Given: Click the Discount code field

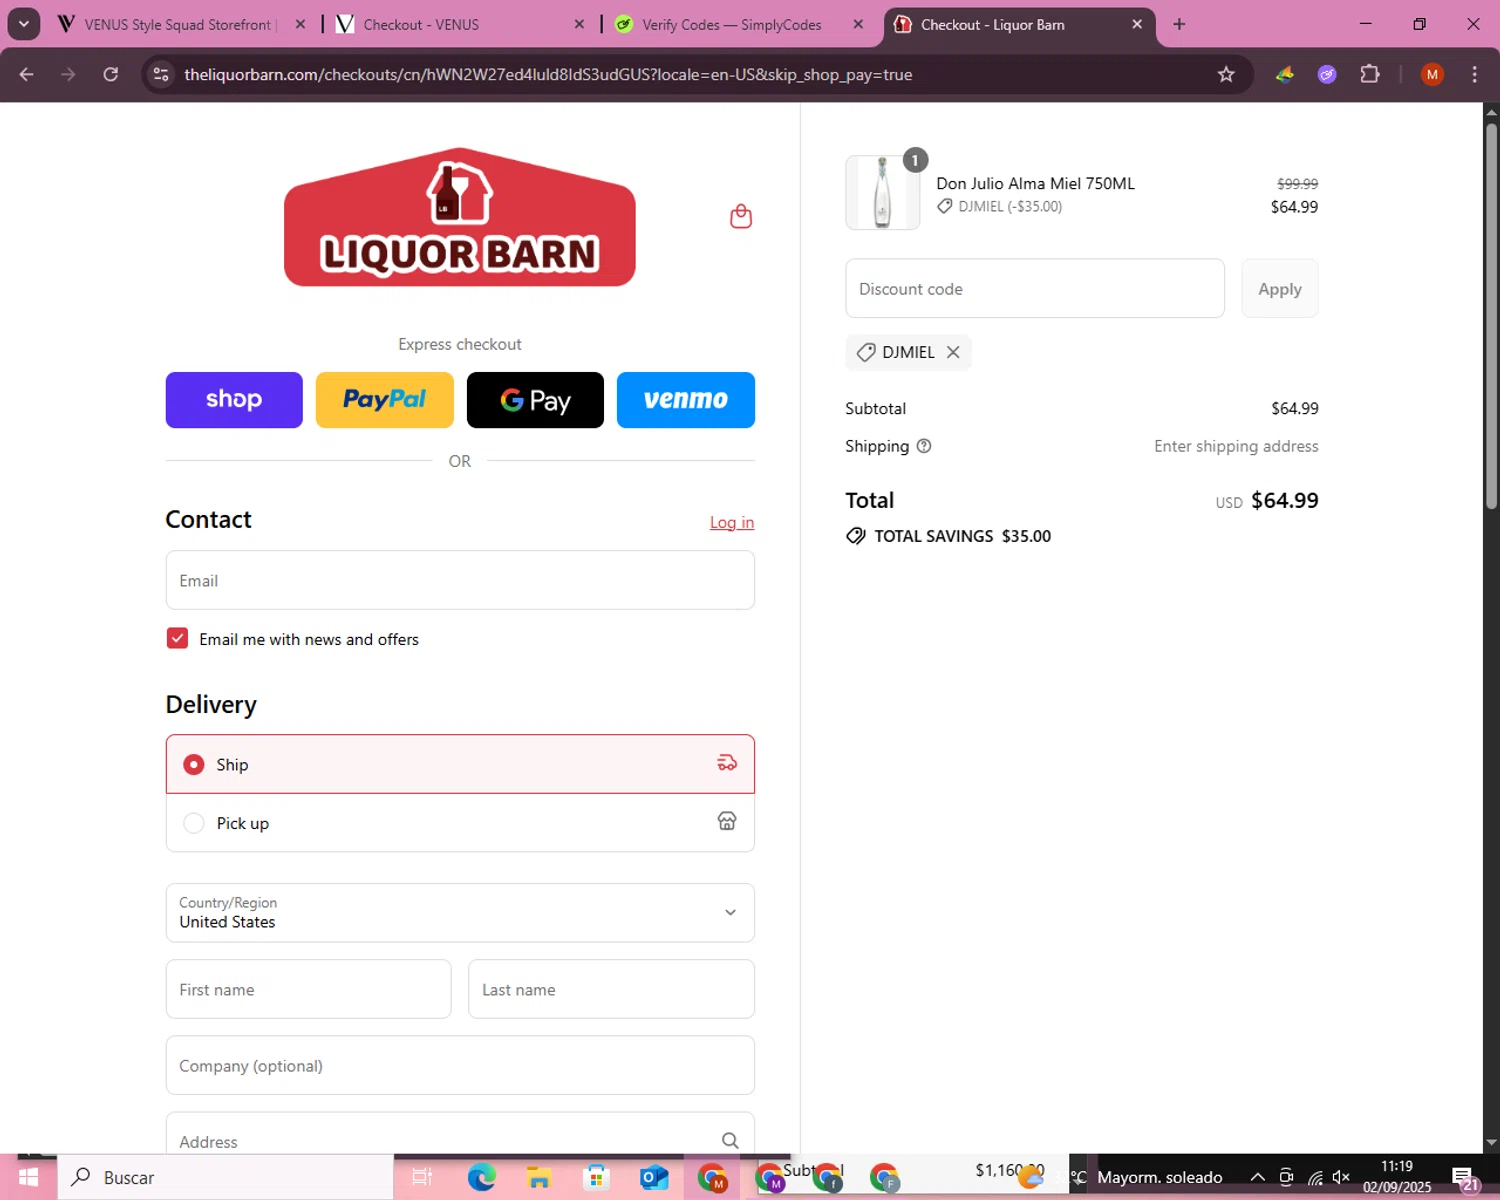Looking at the screenshot, I should [1035, 288].
